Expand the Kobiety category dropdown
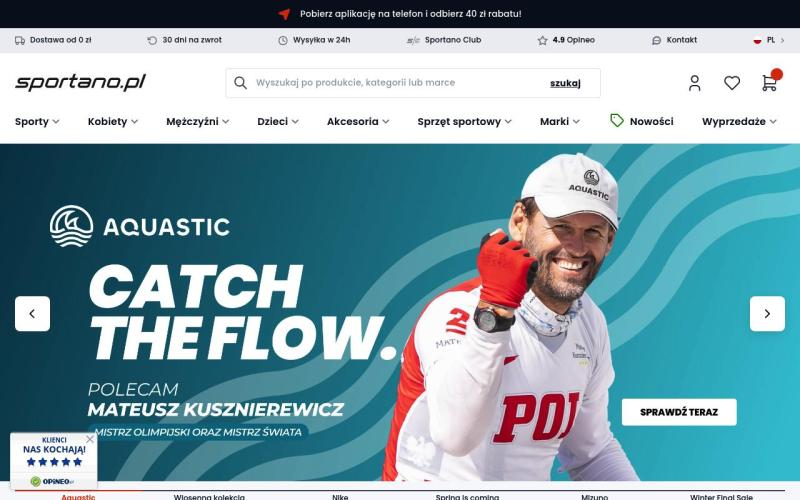800x500 pixels. click(x=113, y=121)
